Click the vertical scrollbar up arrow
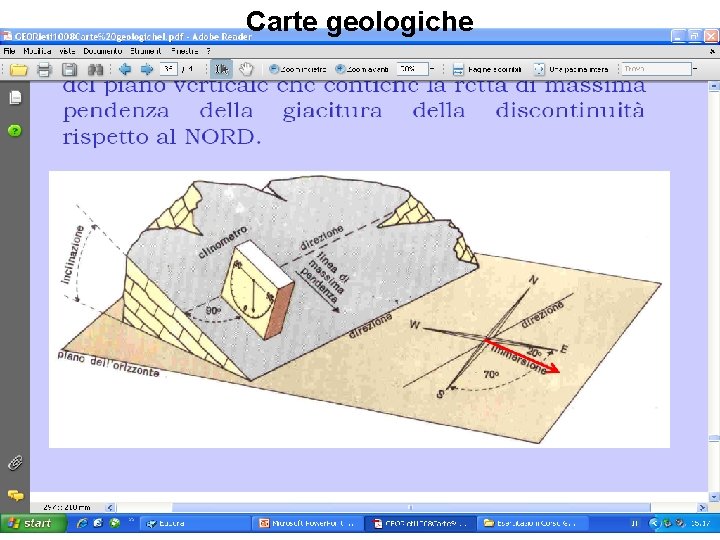The width and height of the screenshot is (720, 540). (714, 86)
